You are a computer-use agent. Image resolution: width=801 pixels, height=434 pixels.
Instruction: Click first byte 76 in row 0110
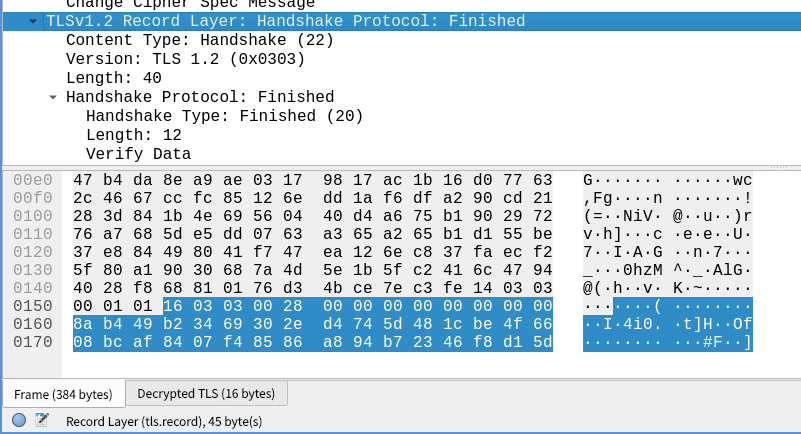[x=83, y=234]
